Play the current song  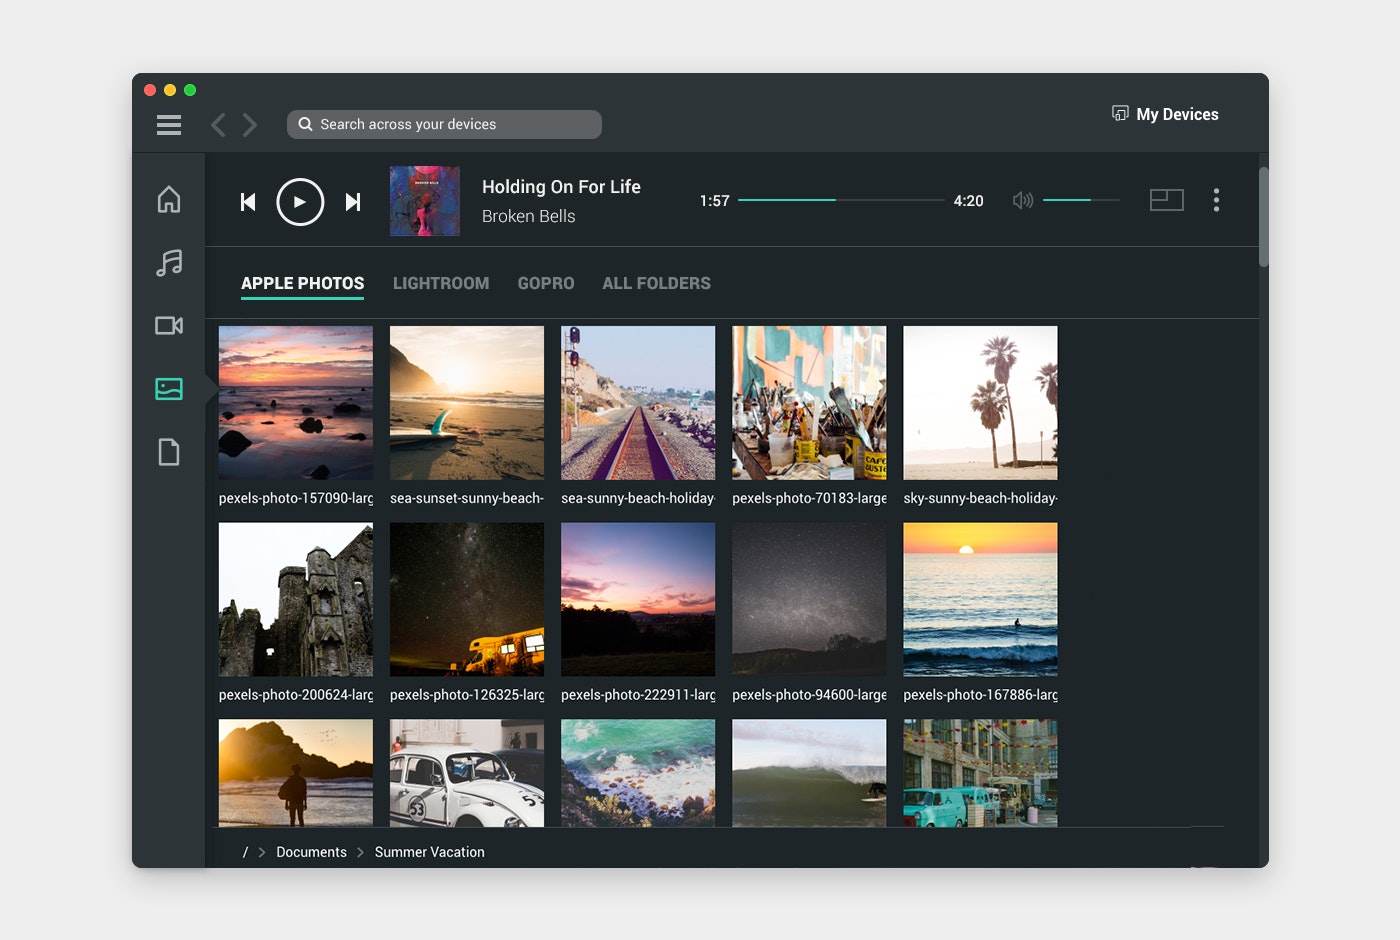click(x=300, y=202)
